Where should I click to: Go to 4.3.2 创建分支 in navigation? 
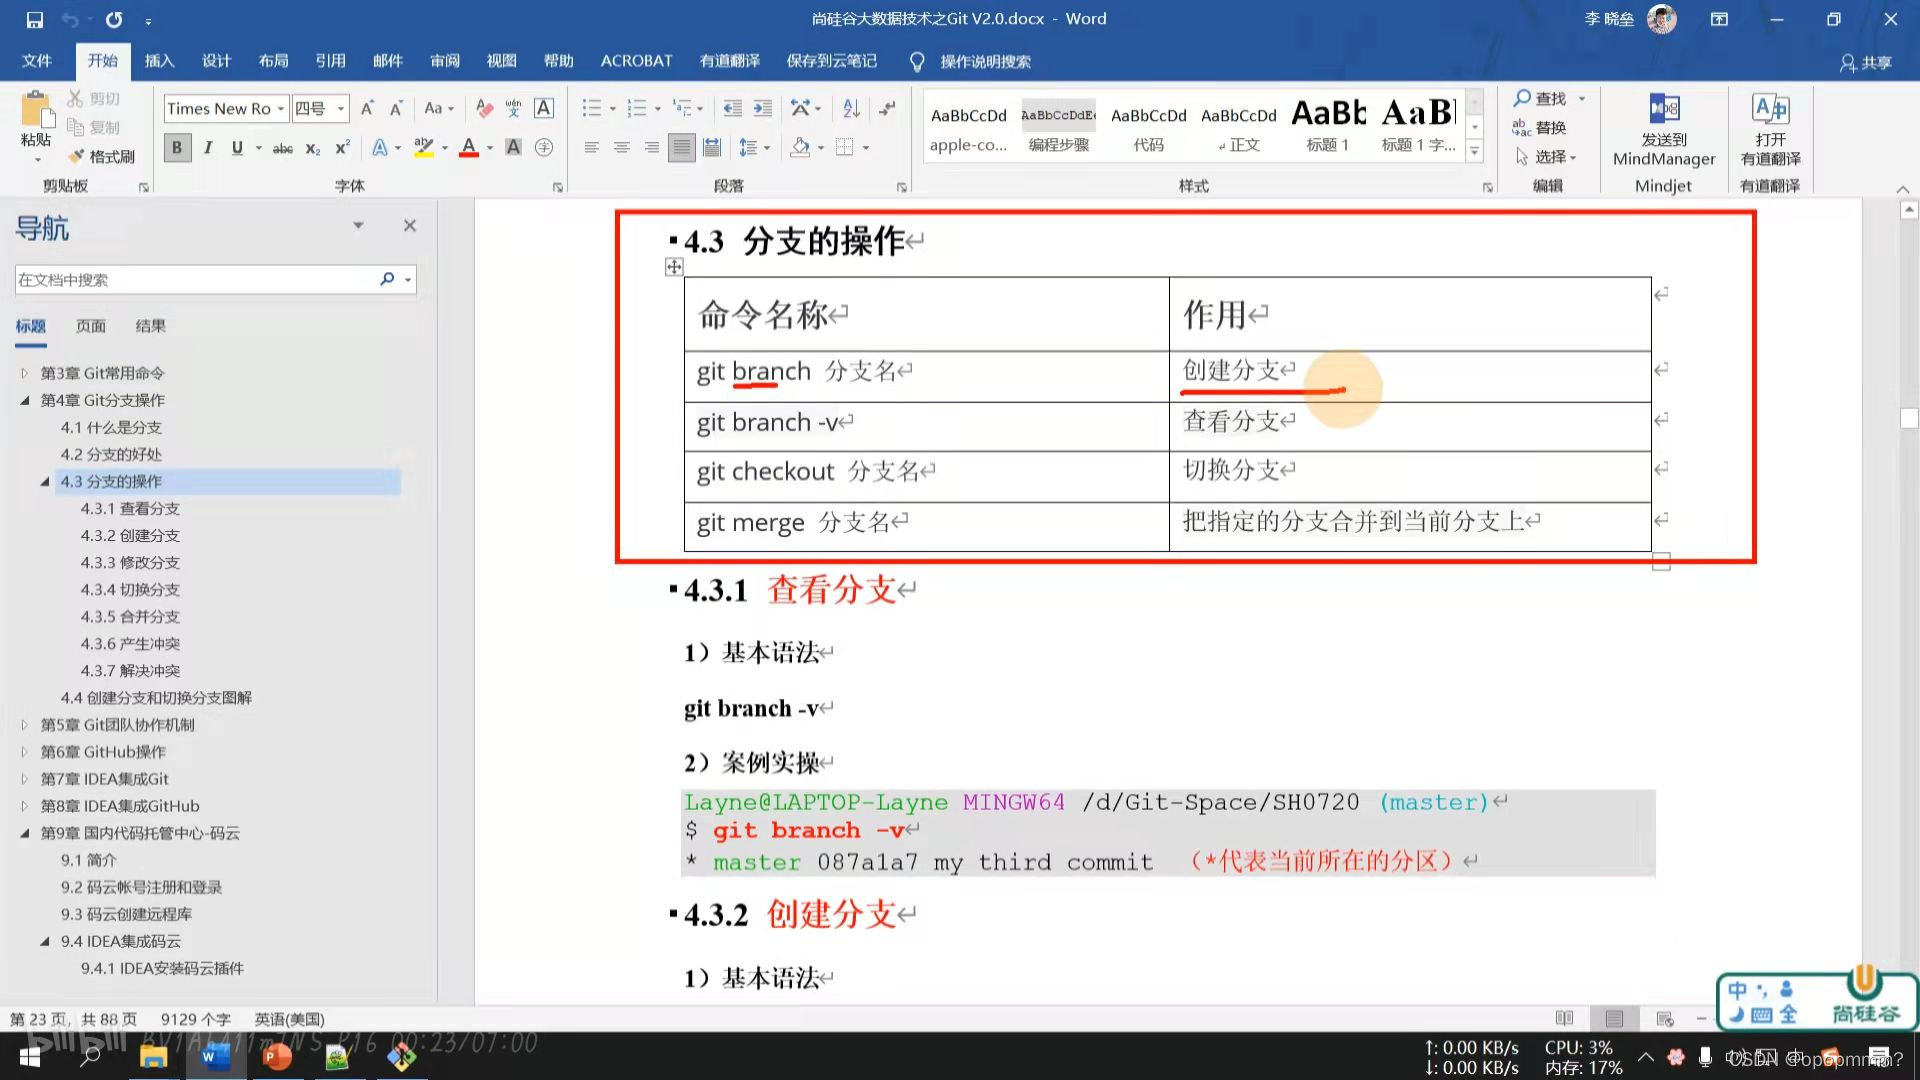point(130,536)
